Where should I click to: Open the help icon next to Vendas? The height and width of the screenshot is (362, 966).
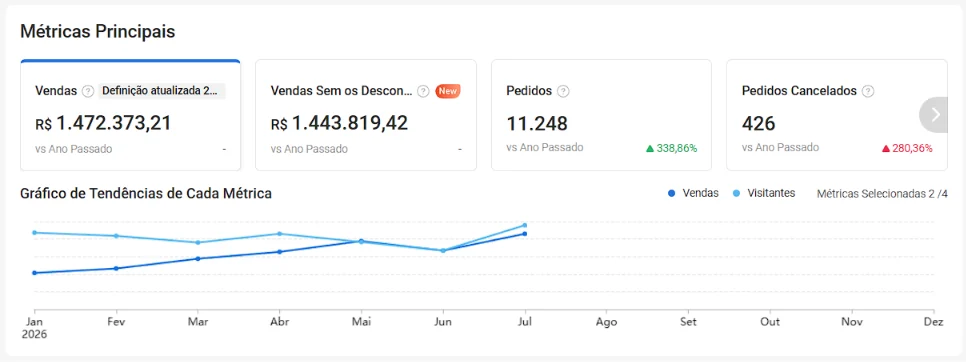point(88,91)
